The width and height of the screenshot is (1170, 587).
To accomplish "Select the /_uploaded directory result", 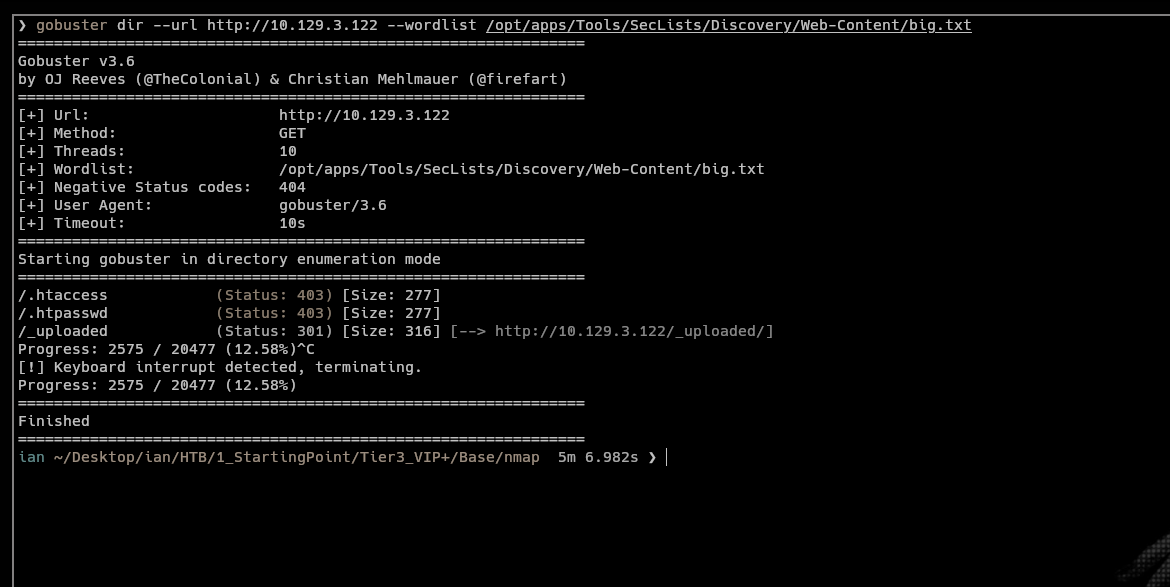I will point(62,331).
